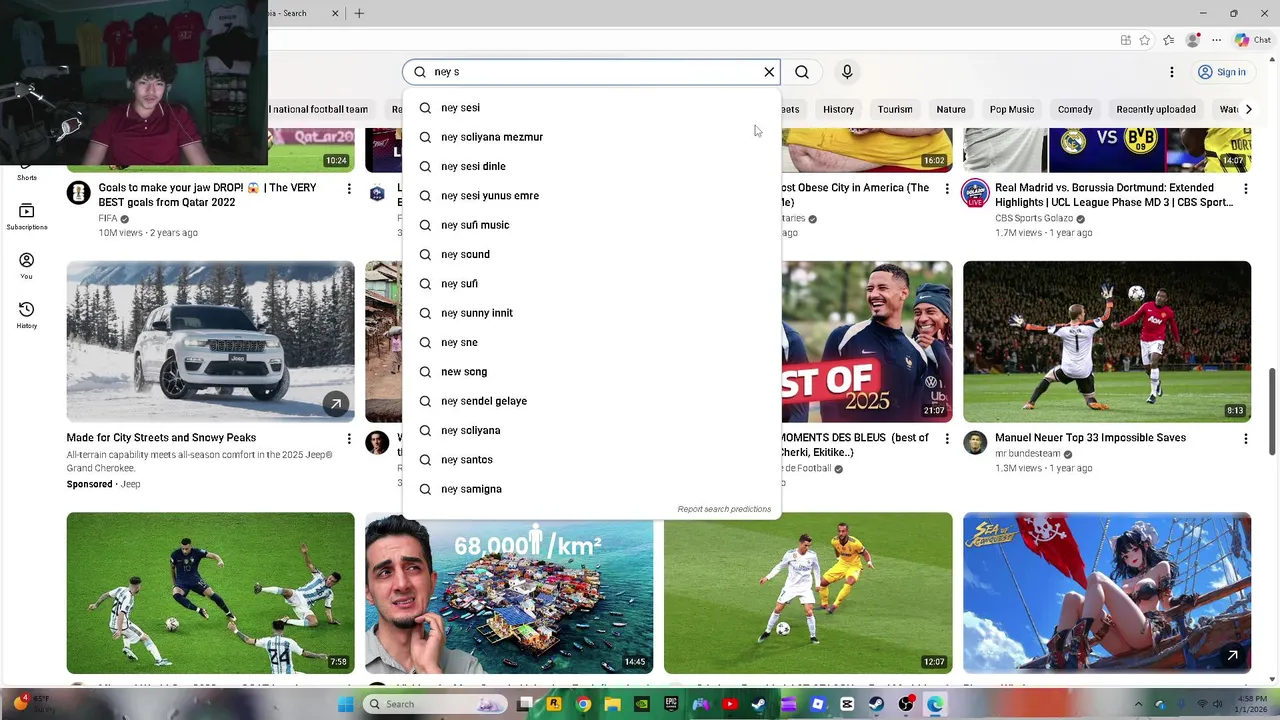Select the 'ney soliyana mezmur' suggestion

tap(591, 137)
